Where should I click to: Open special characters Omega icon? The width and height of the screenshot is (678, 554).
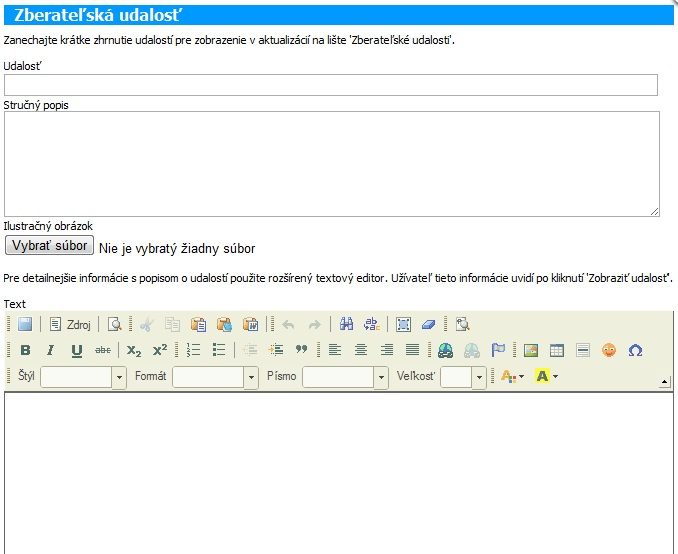(x=635, y=350)
